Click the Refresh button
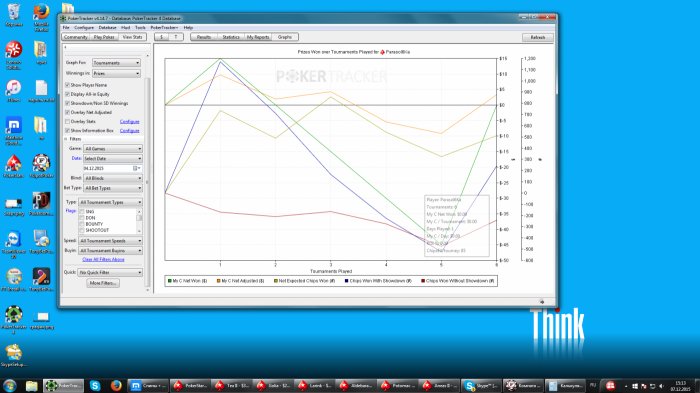Viewport: 700px width, 393px height. coord(538,38)
